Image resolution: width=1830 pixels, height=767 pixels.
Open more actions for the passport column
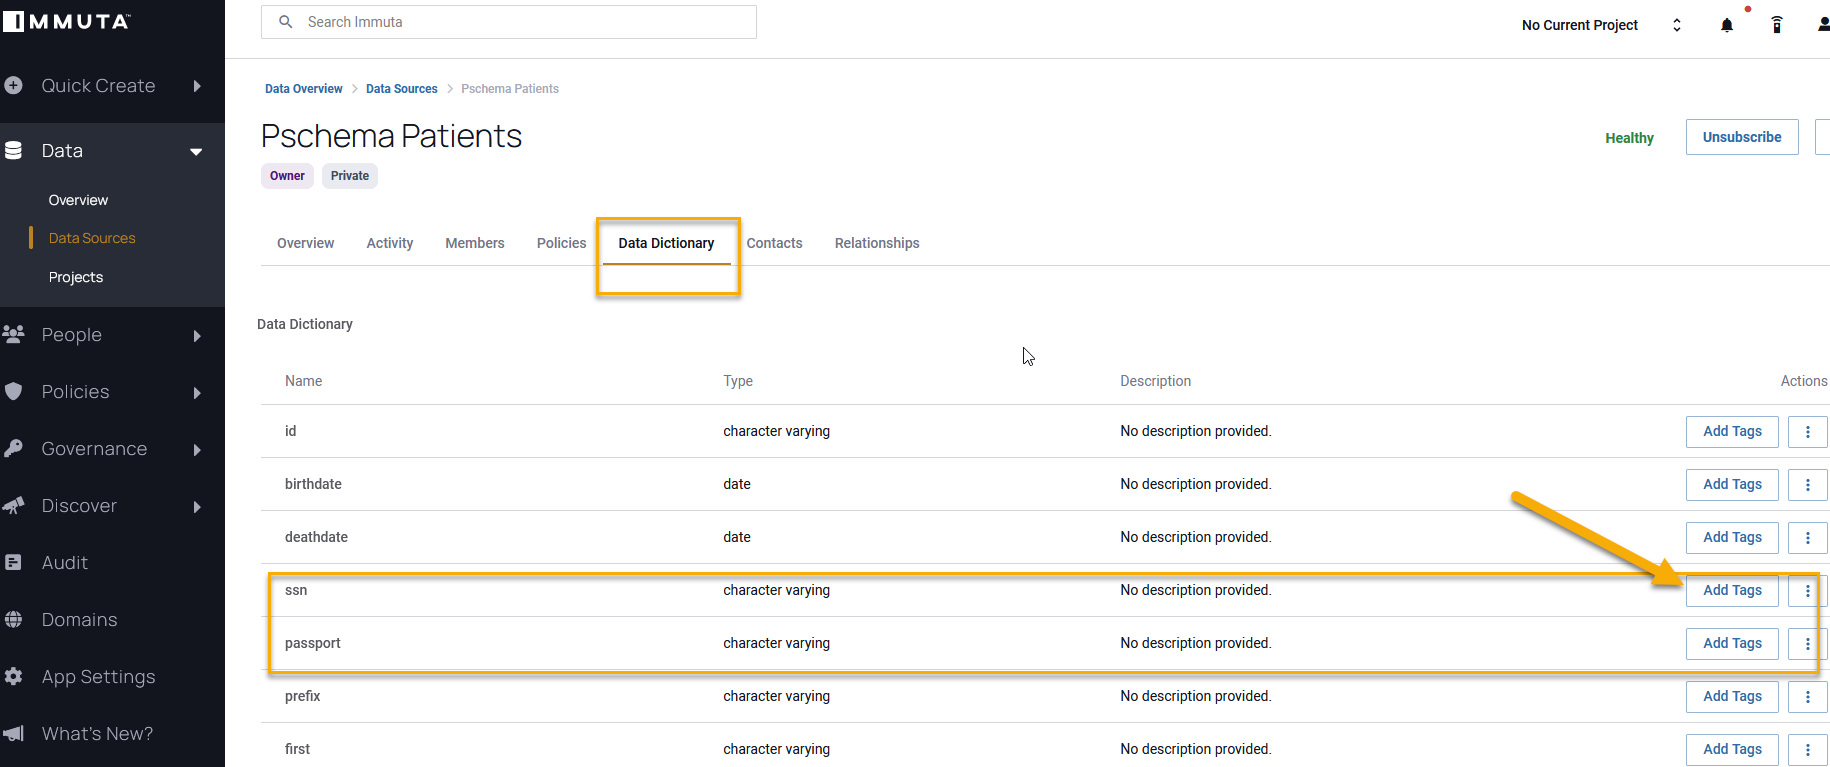(1808, 644)
